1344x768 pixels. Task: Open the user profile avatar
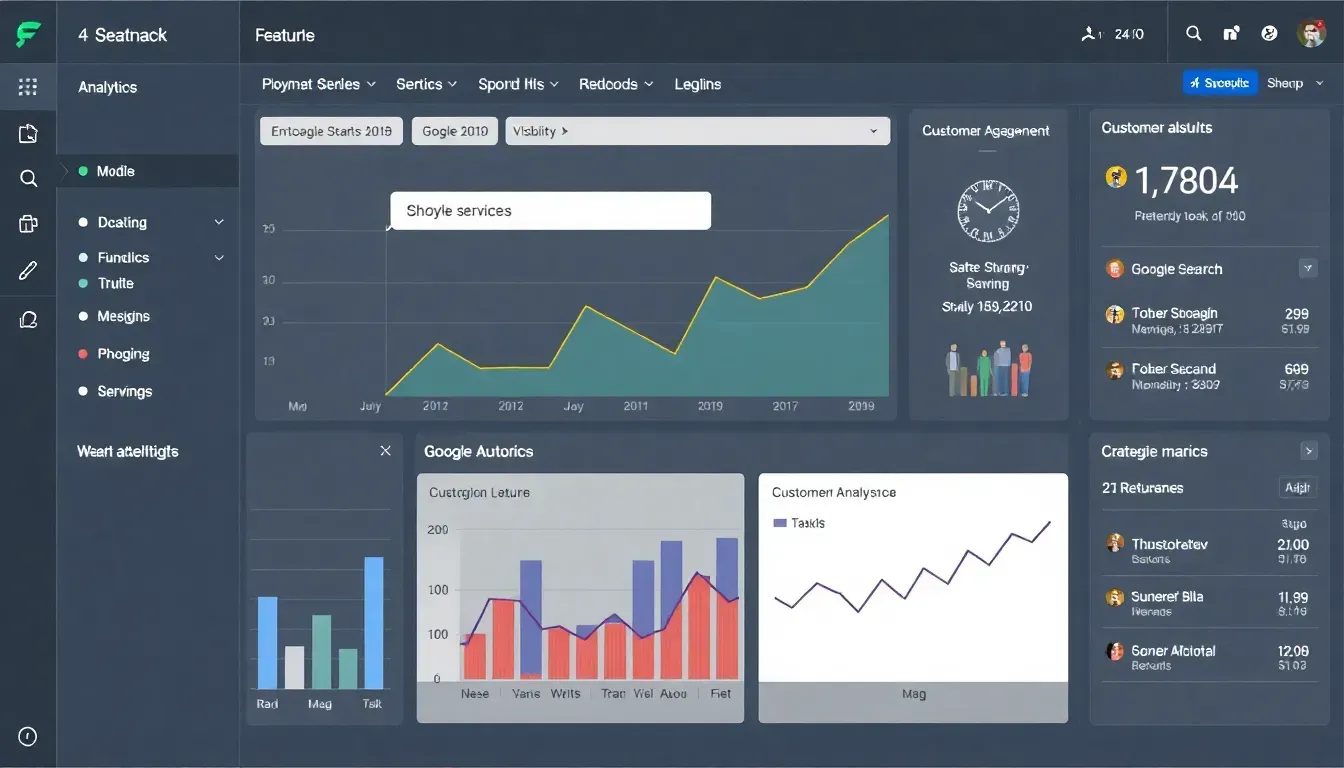(1311, 34)
